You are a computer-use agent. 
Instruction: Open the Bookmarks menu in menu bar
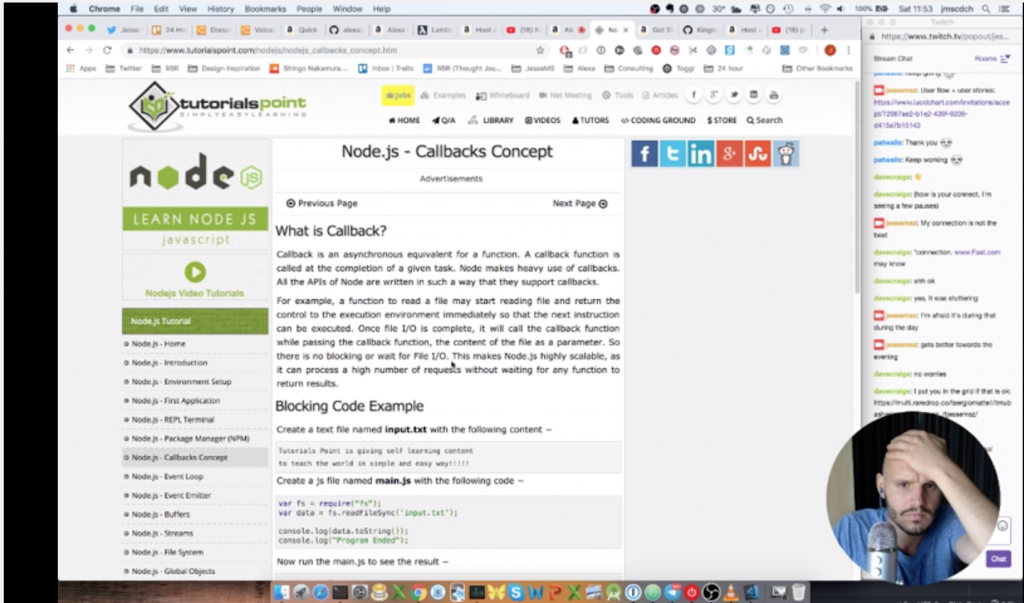click(265, 9)
